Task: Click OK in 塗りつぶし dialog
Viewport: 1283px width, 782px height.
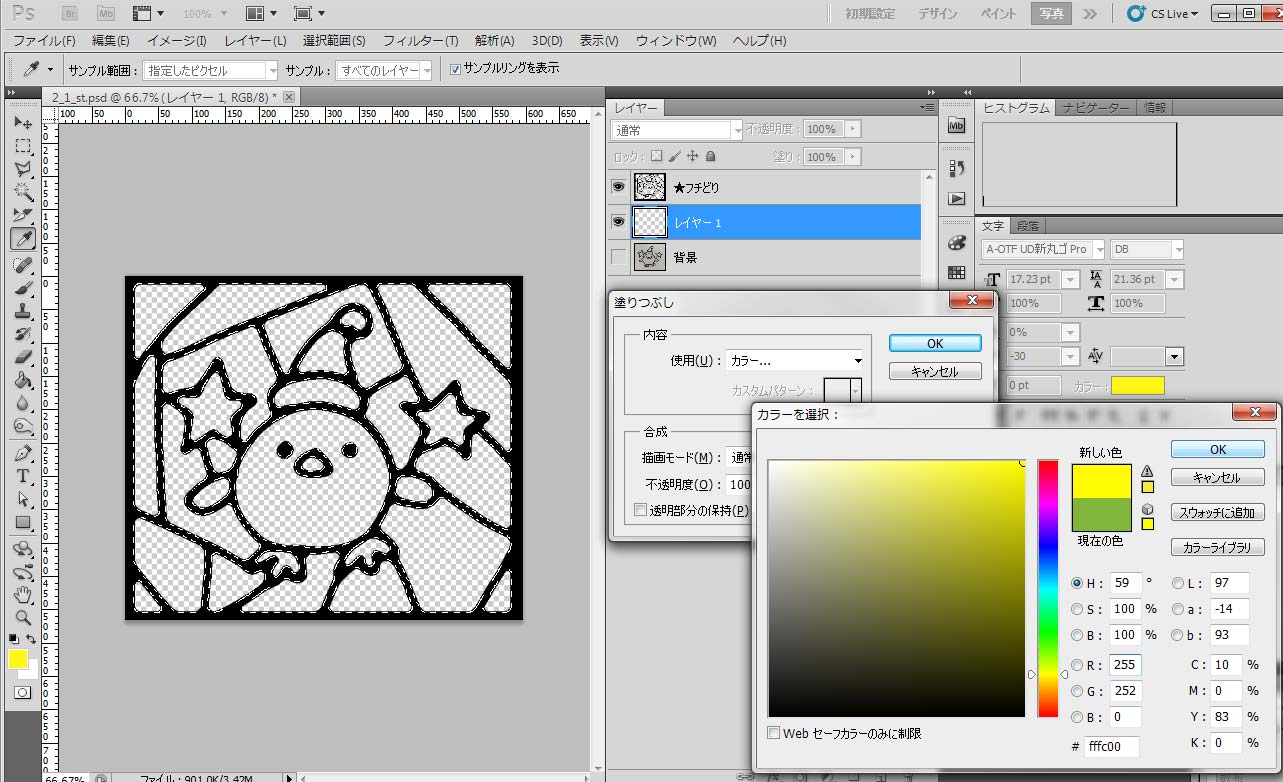Action: [935, 343]
